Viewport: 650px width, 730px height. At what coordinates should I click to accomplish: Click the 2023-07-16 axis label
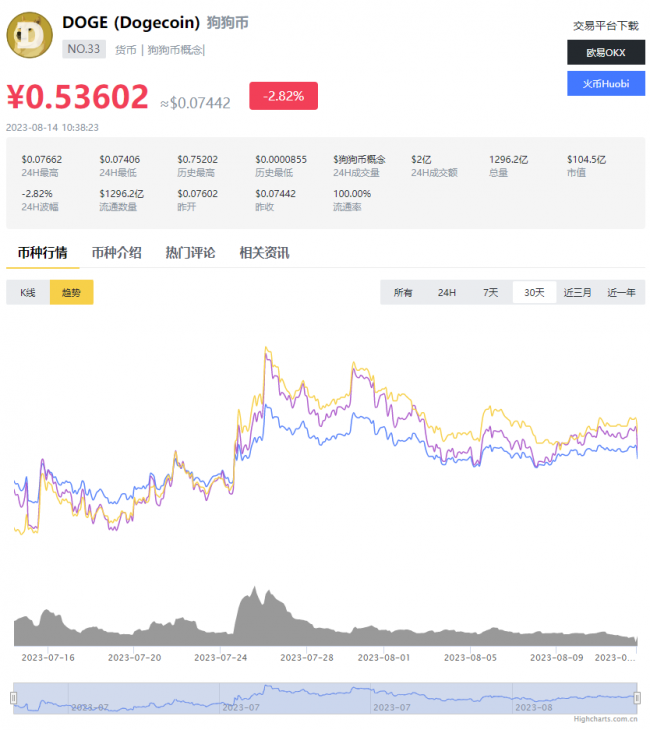[x=48, y=657]
